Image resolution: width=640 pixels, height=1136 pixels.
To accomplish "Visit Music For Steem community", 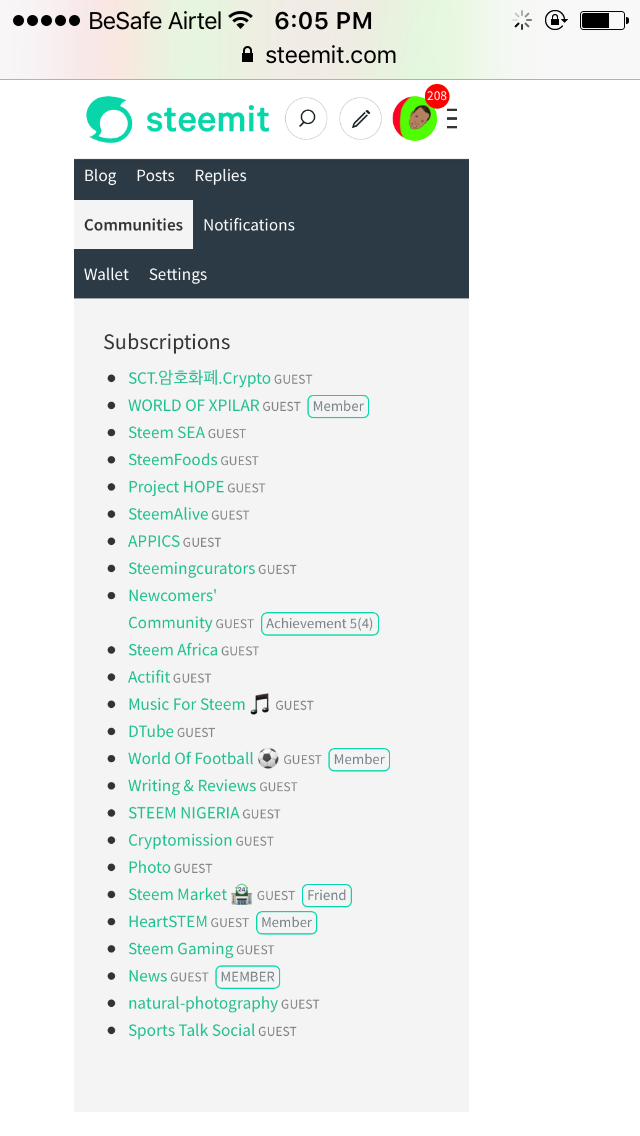I will [x=187, y=704].
